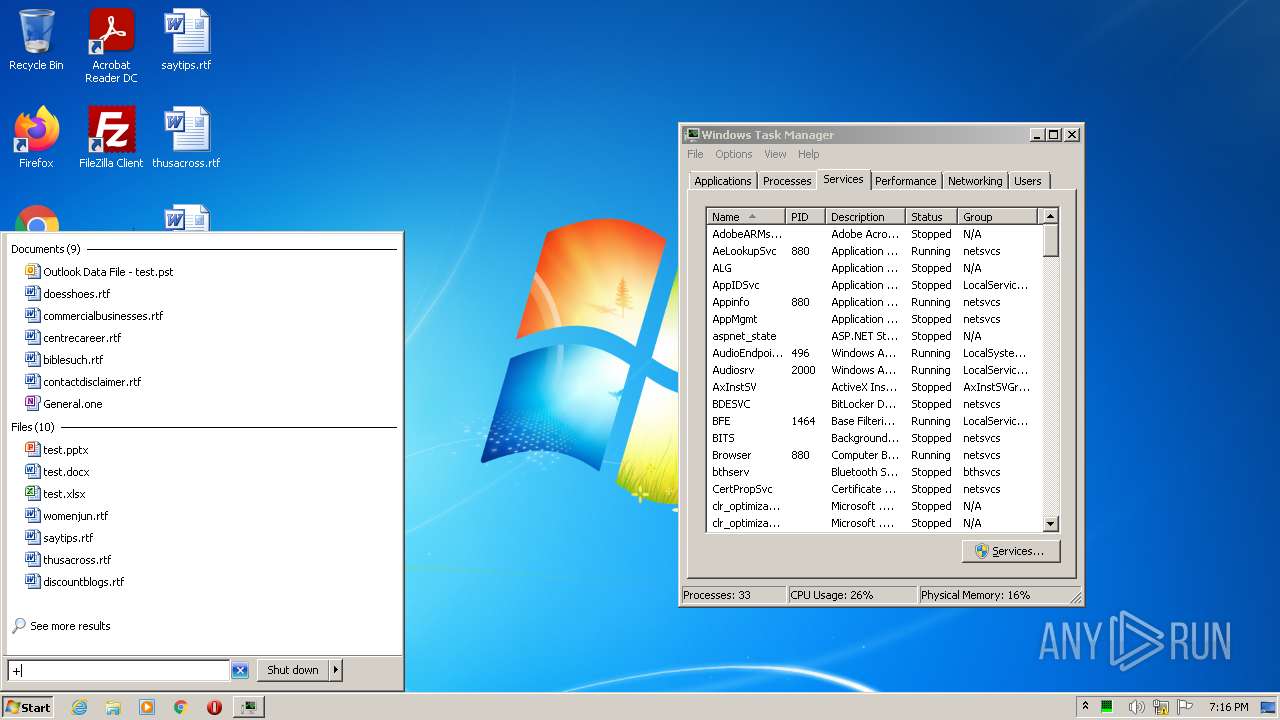Open Internet Explorer in the taskbar
The width and height of the screenshot is (1280, 720).
[79, 707]
